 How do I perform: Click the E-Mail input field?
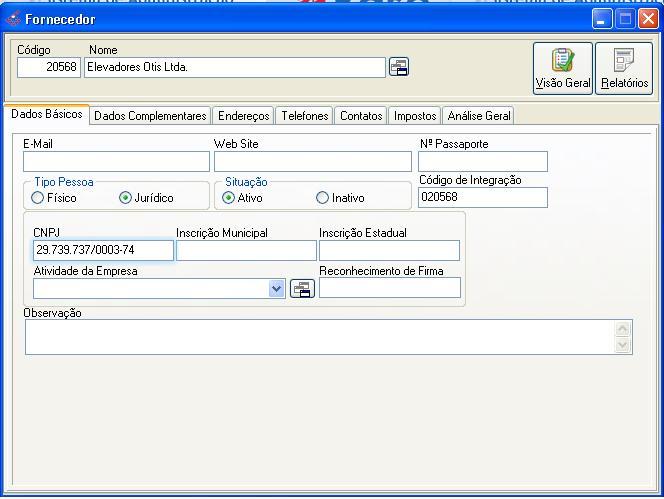[x=116, y=161]
